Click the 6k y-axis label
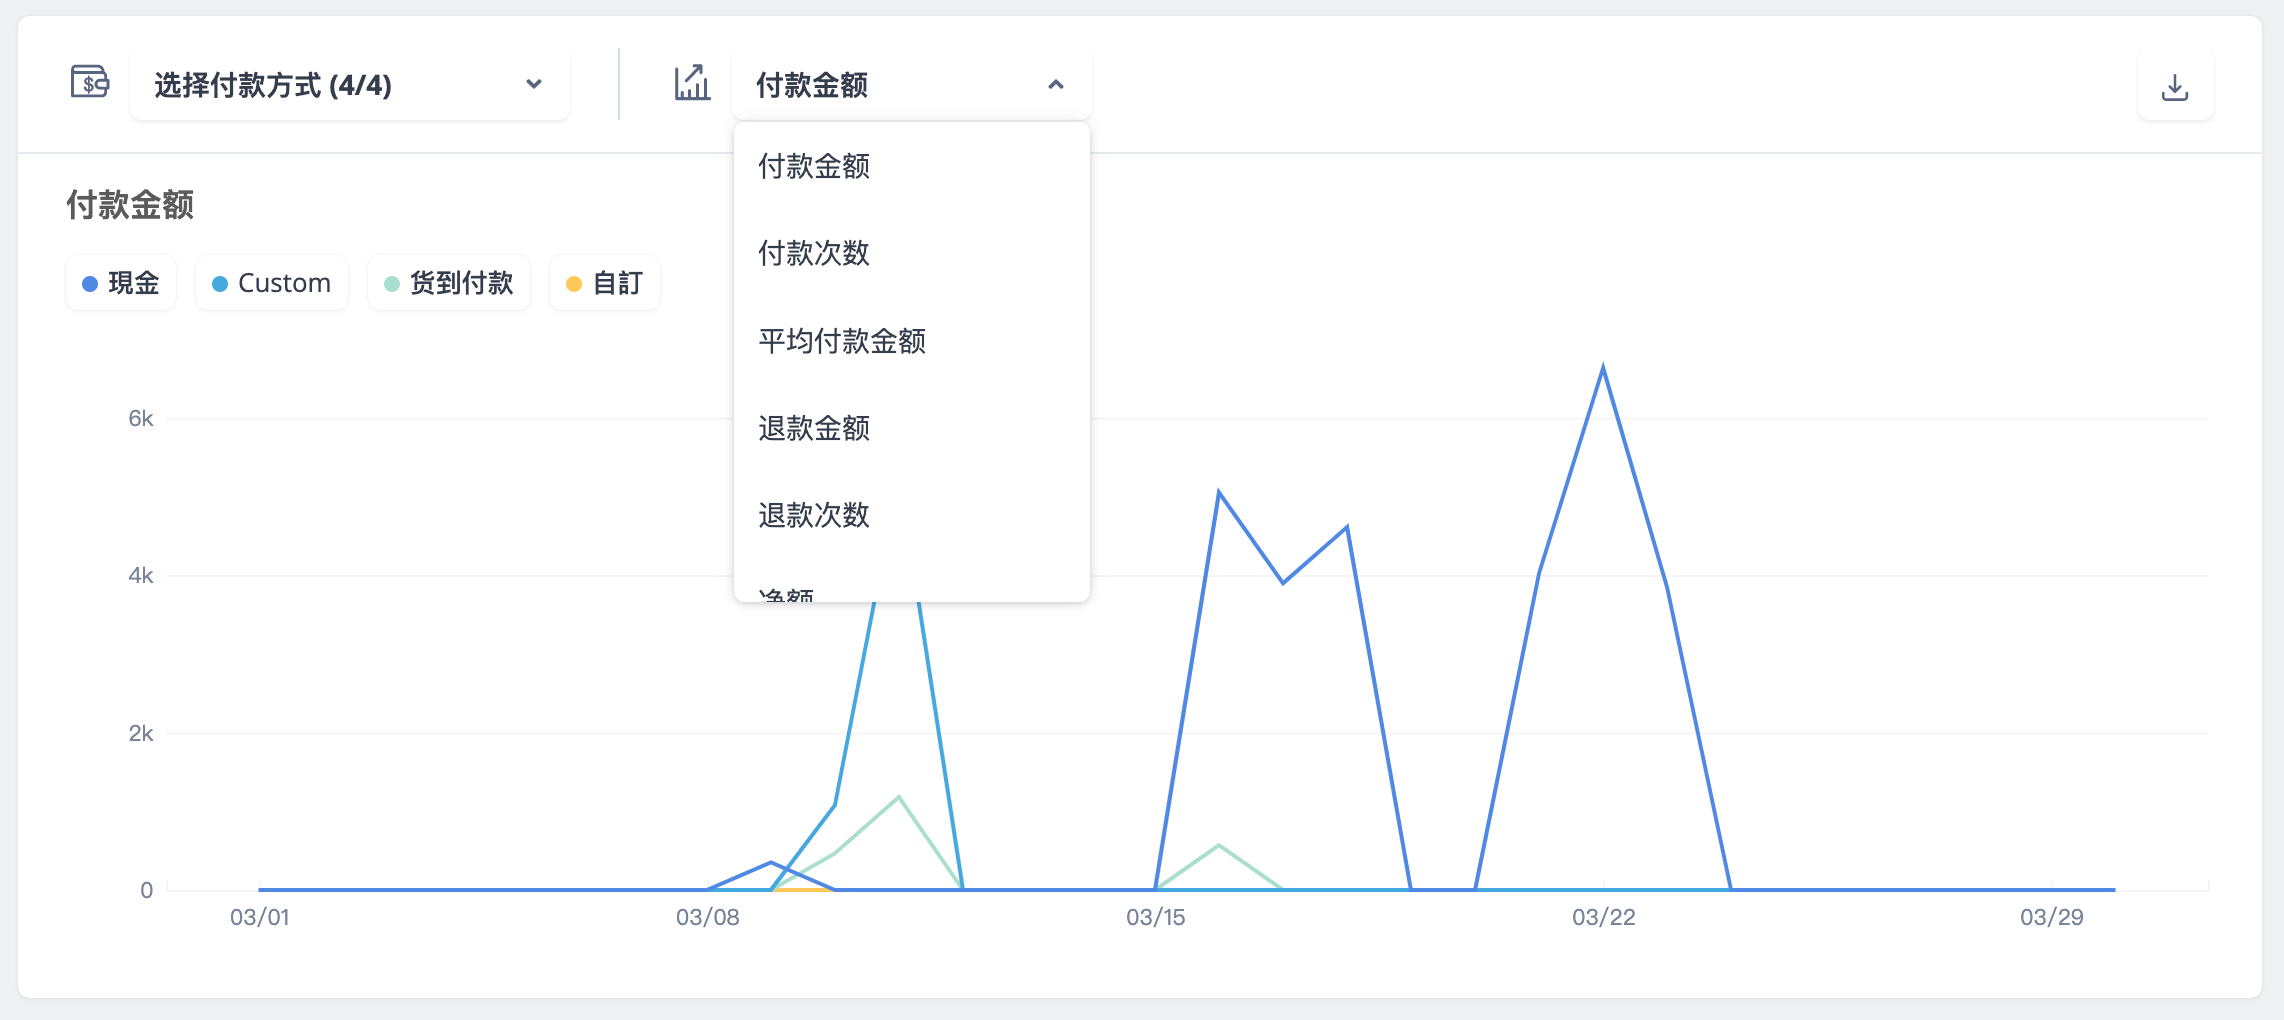 coord(141,418)
